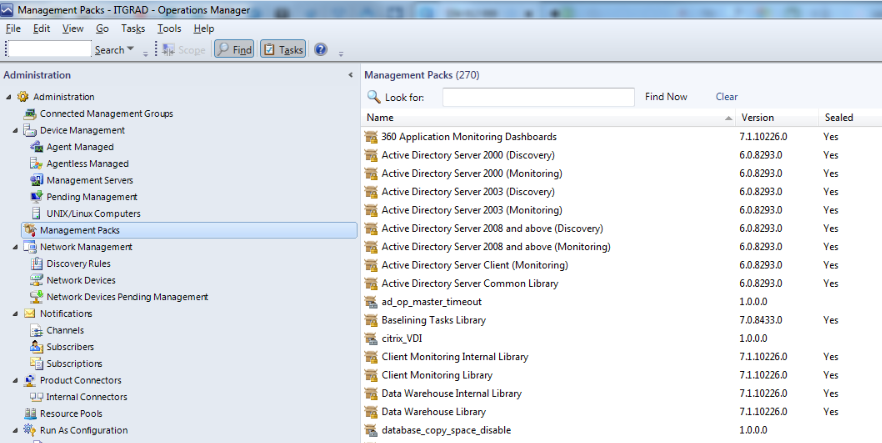Click the Resource Pools icon
Screen dimensions: 882x443
tap(30, 414)
